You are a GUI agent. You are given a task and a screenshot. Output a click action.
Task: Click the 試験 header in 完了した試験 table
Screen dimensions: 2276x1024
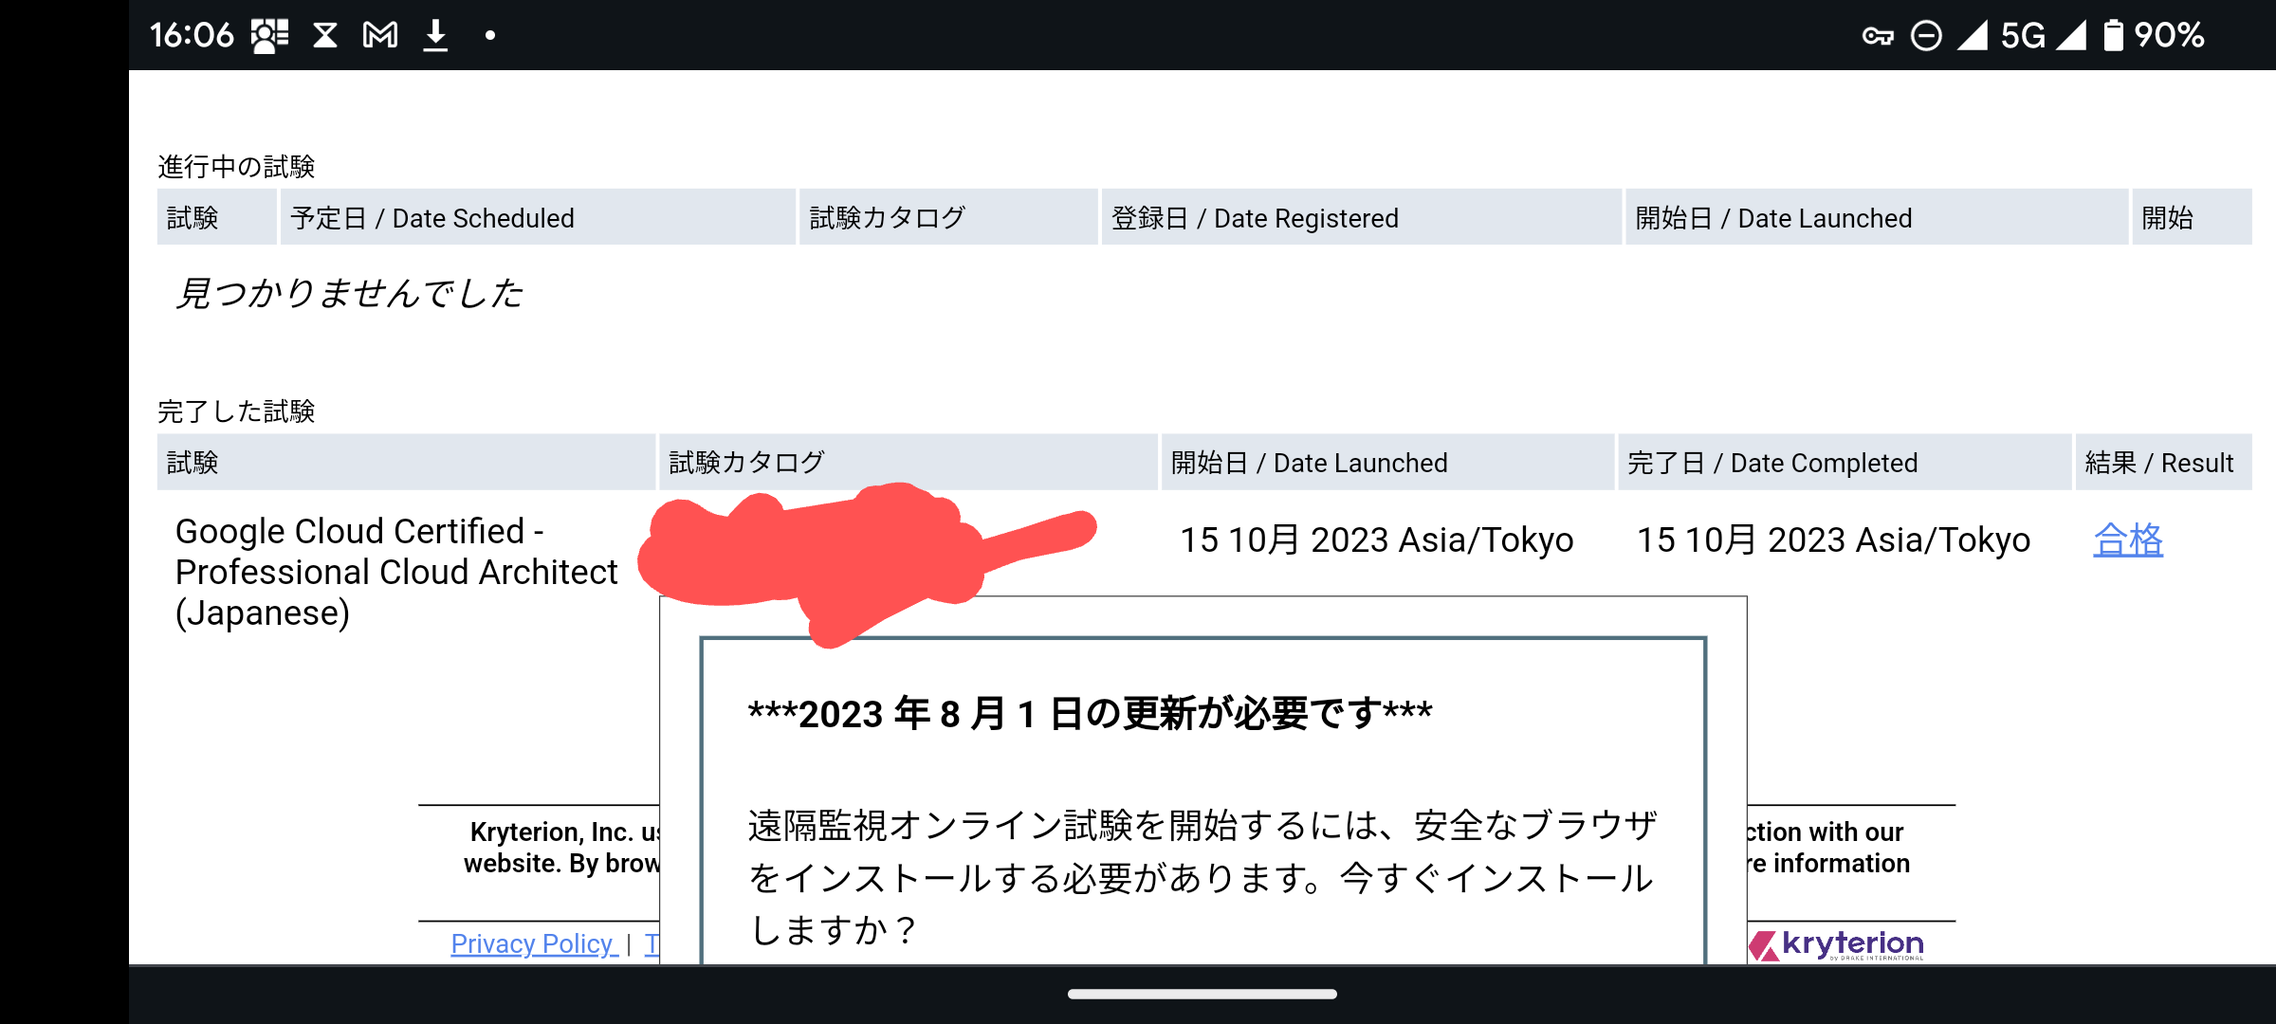click(406, 462)
